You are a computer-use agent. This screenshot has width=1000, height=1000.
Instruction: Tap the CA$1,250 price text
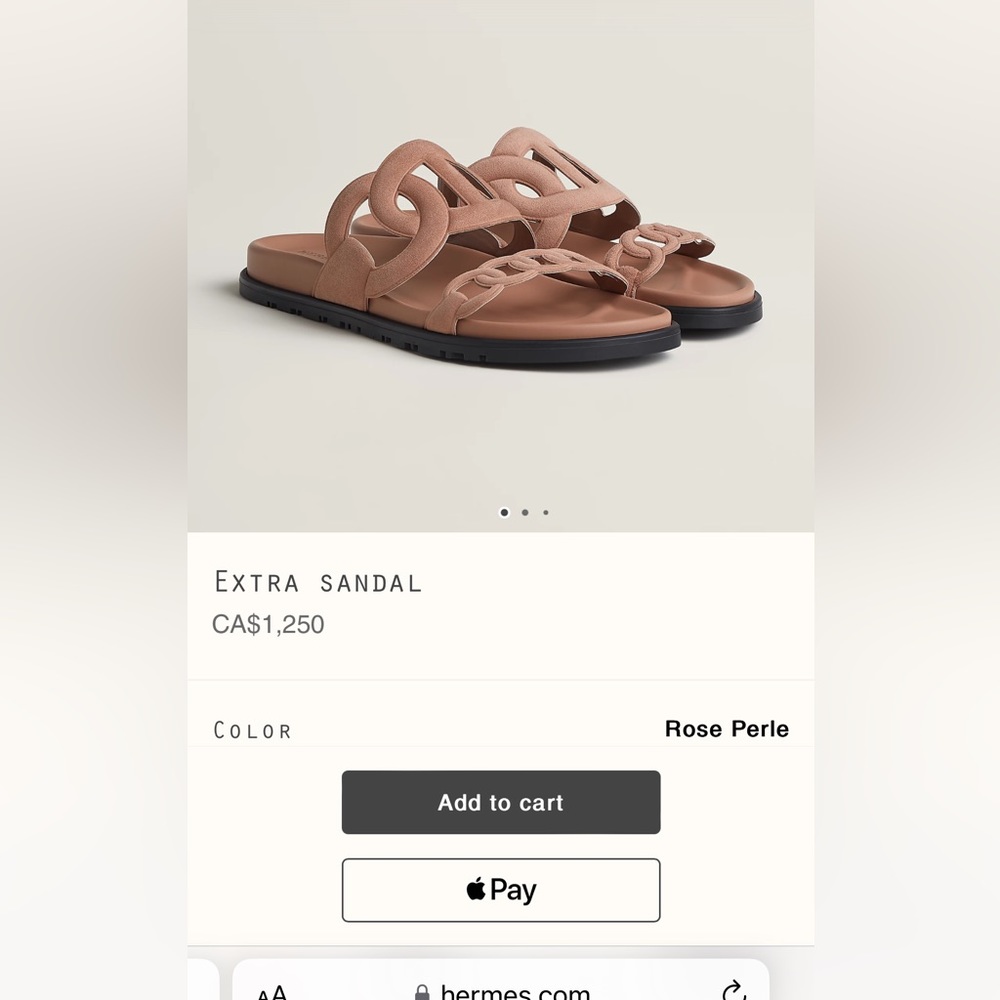[x=268, y=625]
